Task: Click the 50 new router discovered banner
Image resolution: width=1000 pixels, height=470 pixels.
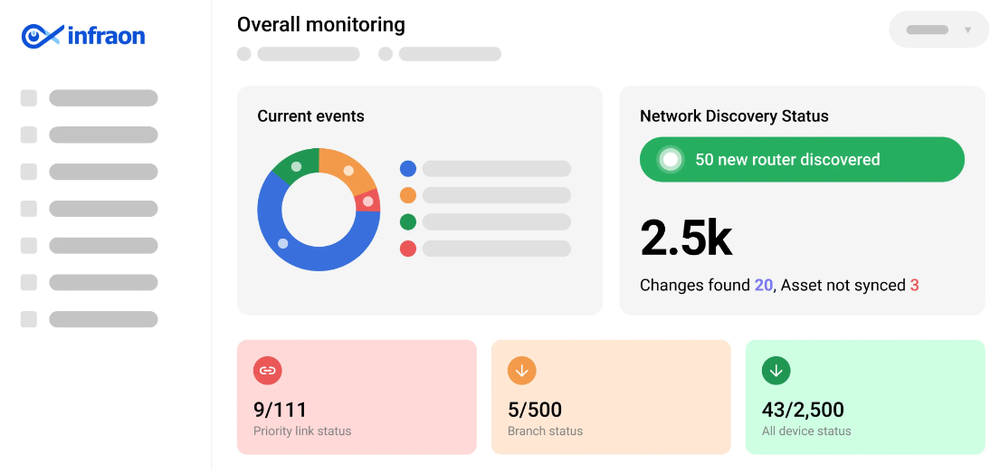Action: (802, 159)
